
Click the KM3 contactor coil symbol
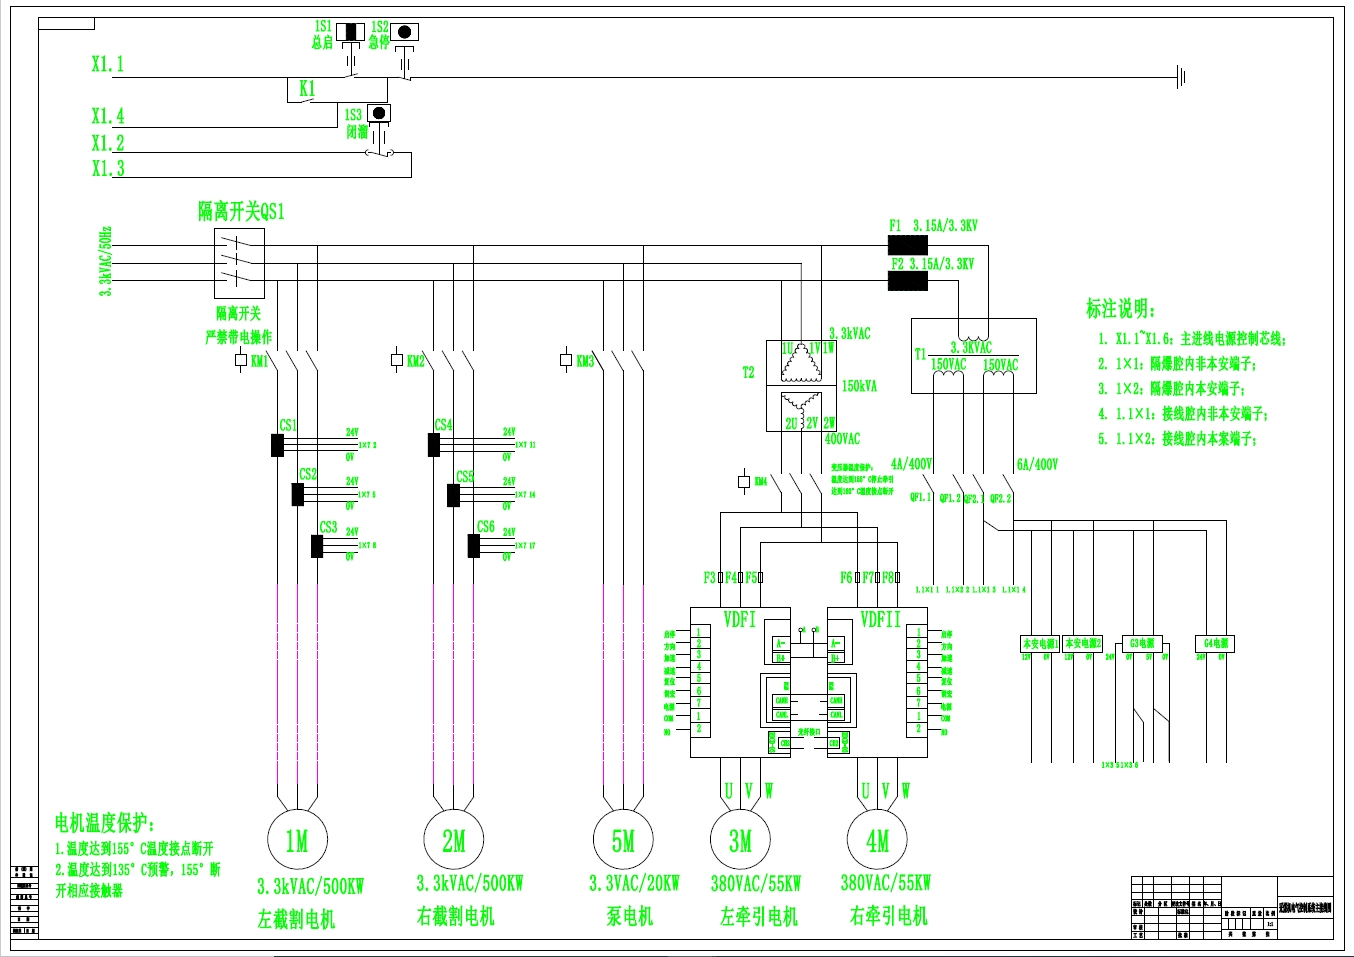(x=566, y=360)
